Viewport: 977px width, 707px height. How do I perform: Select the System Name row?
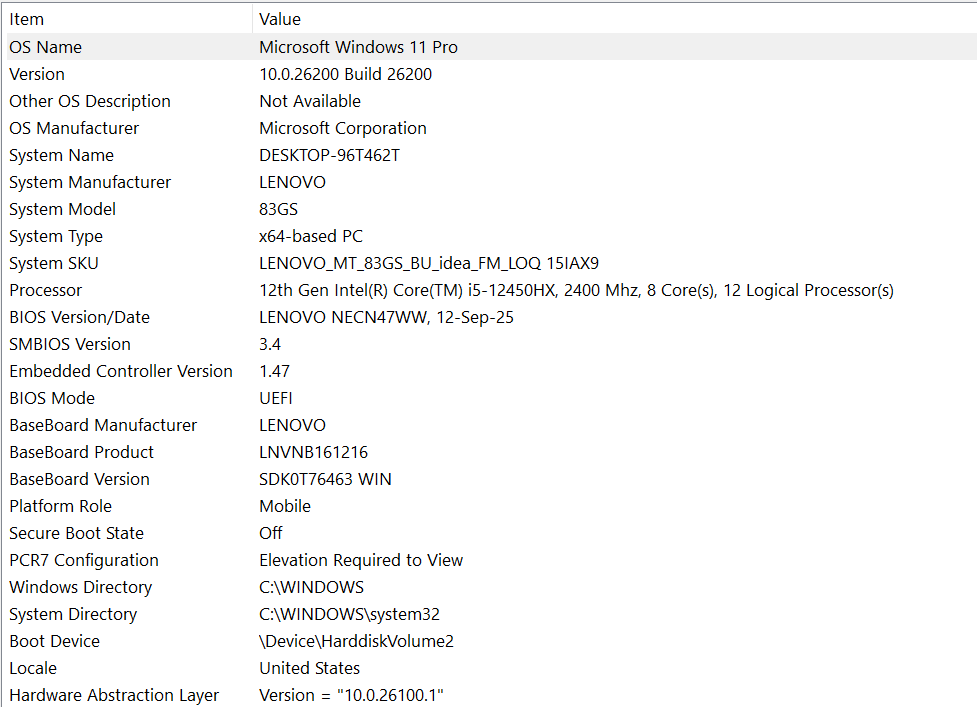click(x=492, y=155)
